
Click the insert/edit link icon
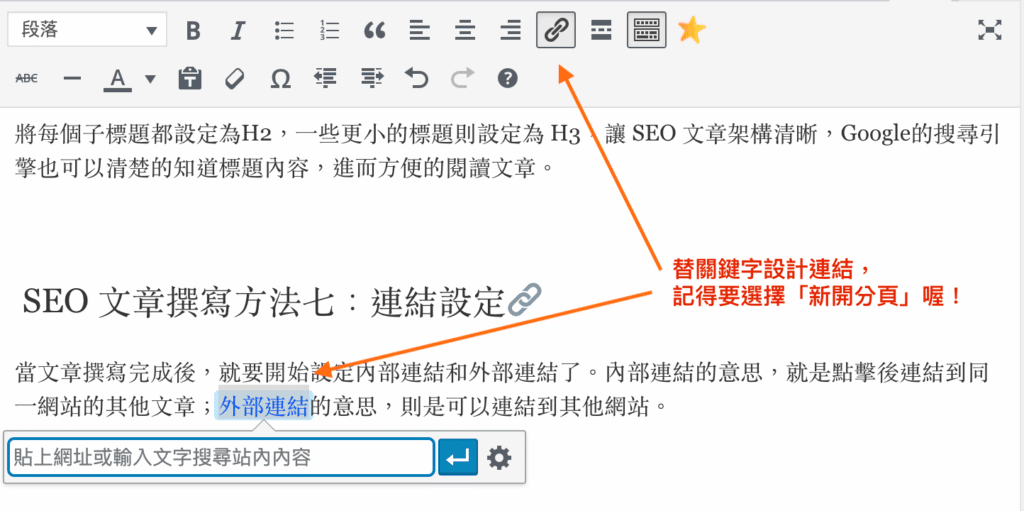click(556, 31)
